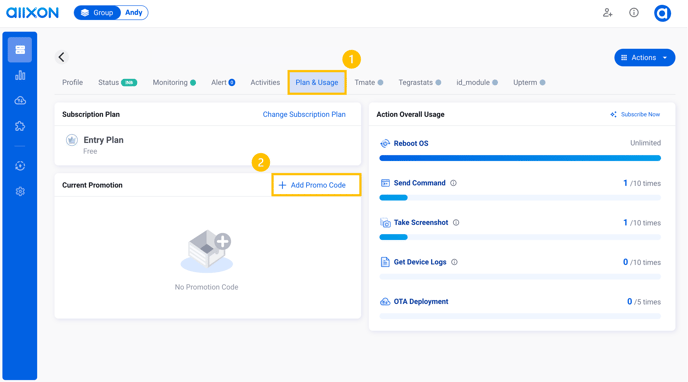Open the Alert tab
Screen dimensions: 688x382
point(222,82)
